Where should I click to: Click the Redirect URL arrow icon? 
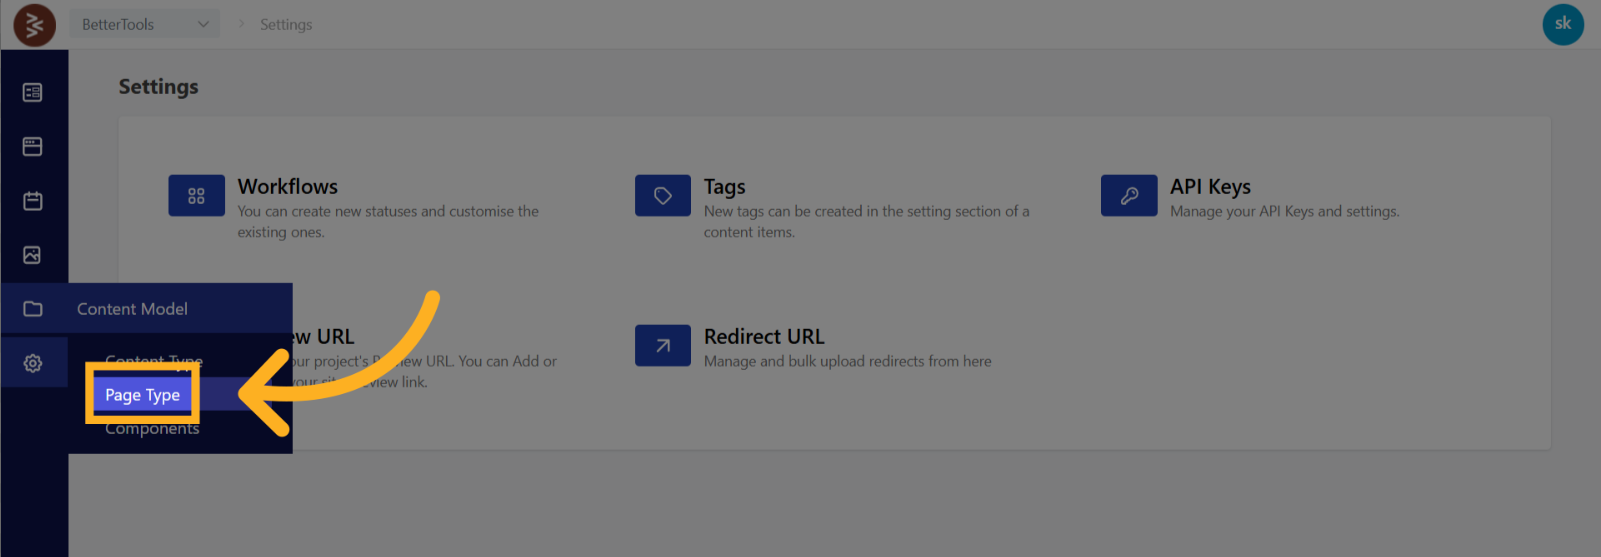coord(662,346)
